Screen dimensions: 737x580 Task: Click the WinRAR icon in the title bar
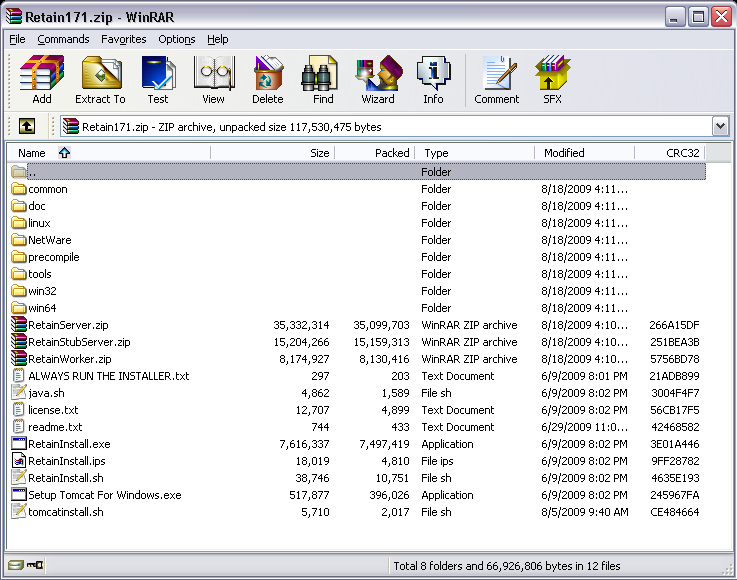click(14, 16)
